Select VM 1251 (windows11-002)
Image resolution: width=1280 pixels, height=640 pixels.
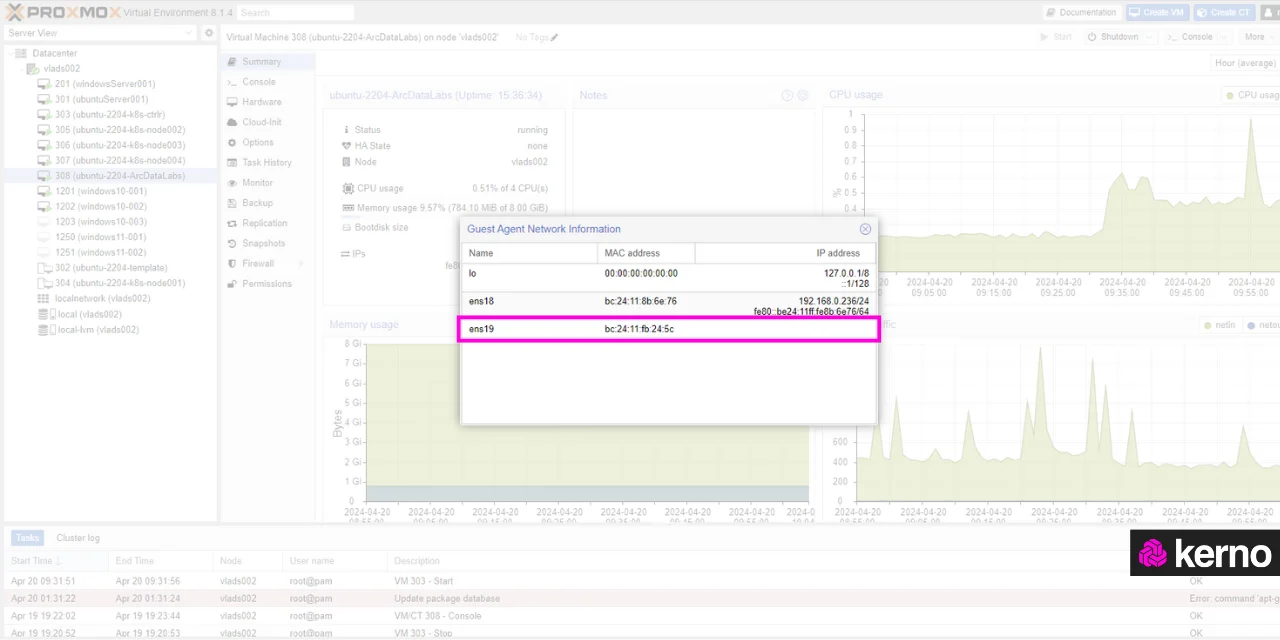pos(100,252)
